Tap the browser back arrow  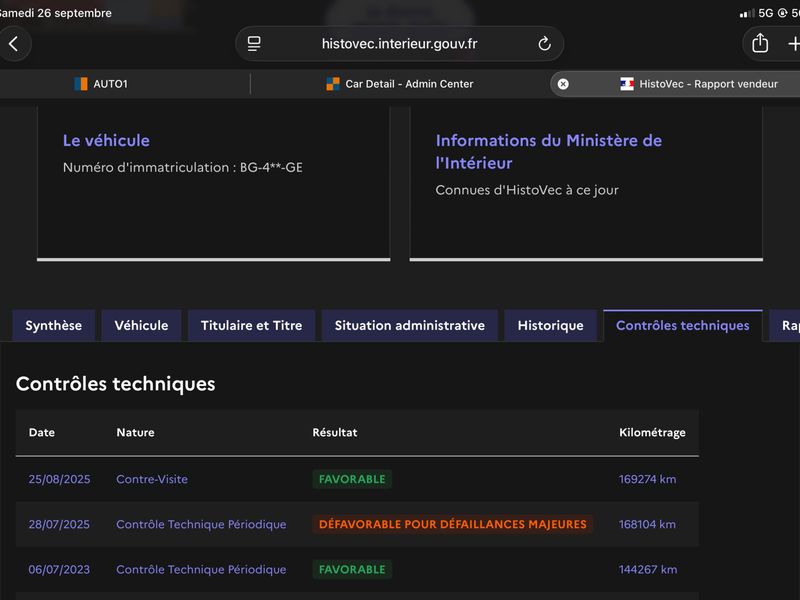pos(14,44)
